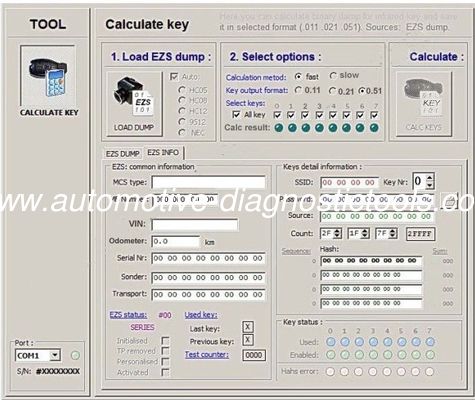Toggle the All key checkbox
This screenshot has width=475, height=400.
coord(236,115)
